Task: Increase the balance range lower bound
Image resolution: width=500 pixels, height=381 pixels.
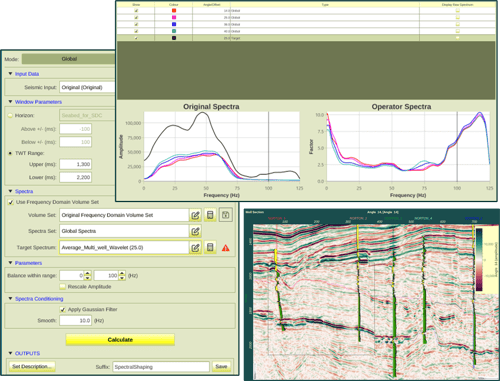Action: (88, 273)
